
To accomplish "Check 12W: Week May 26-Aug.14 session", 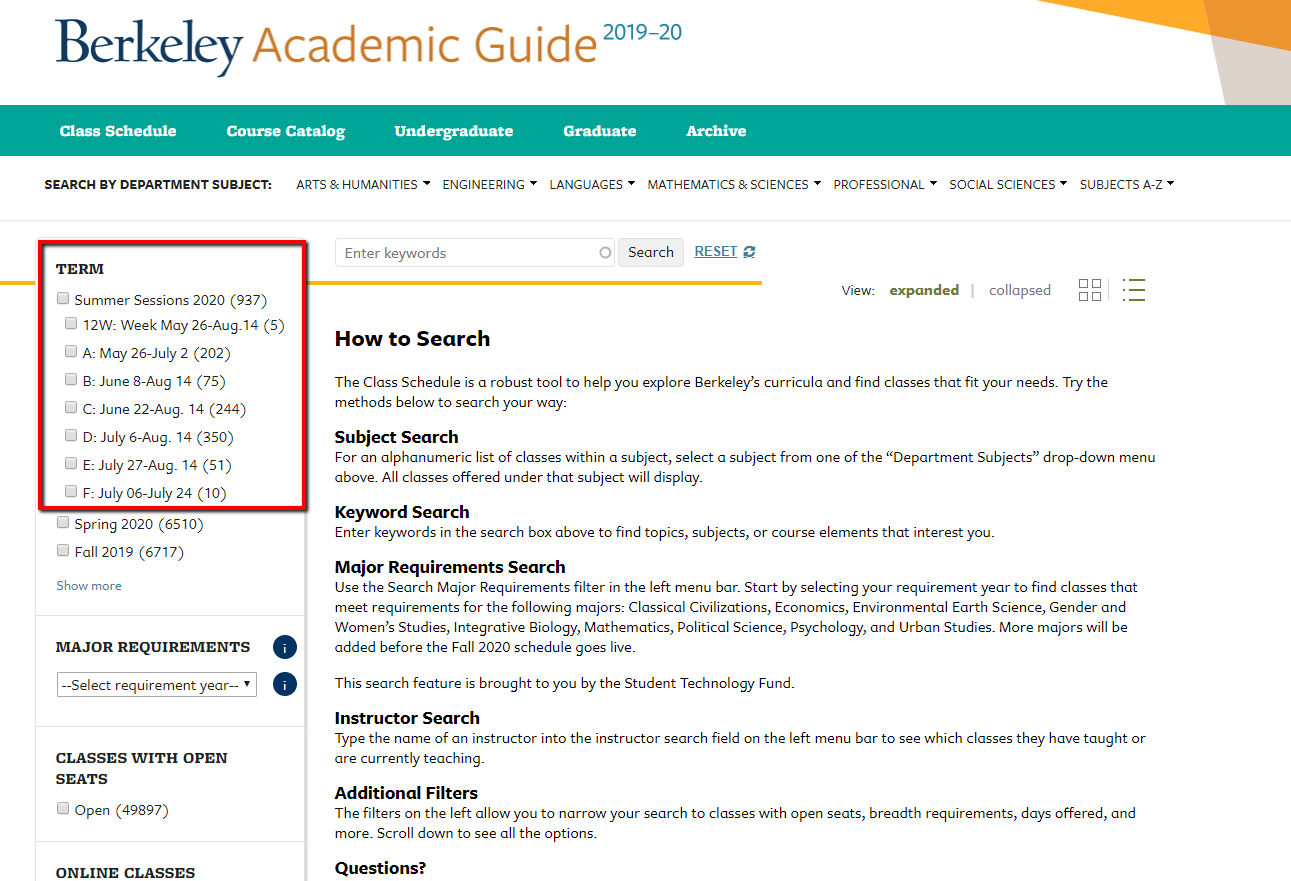I will tap(71, 323).
